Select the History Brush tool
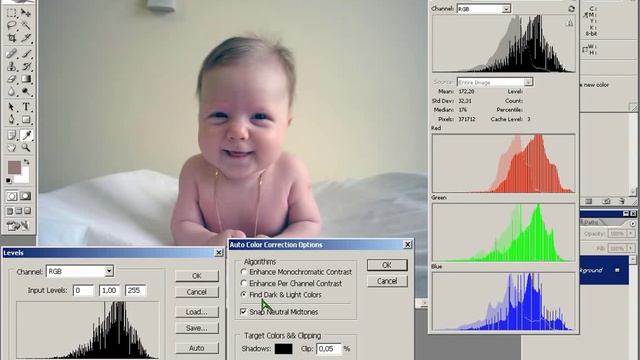Screen dimensions: 640x360 tap(26, 66)
